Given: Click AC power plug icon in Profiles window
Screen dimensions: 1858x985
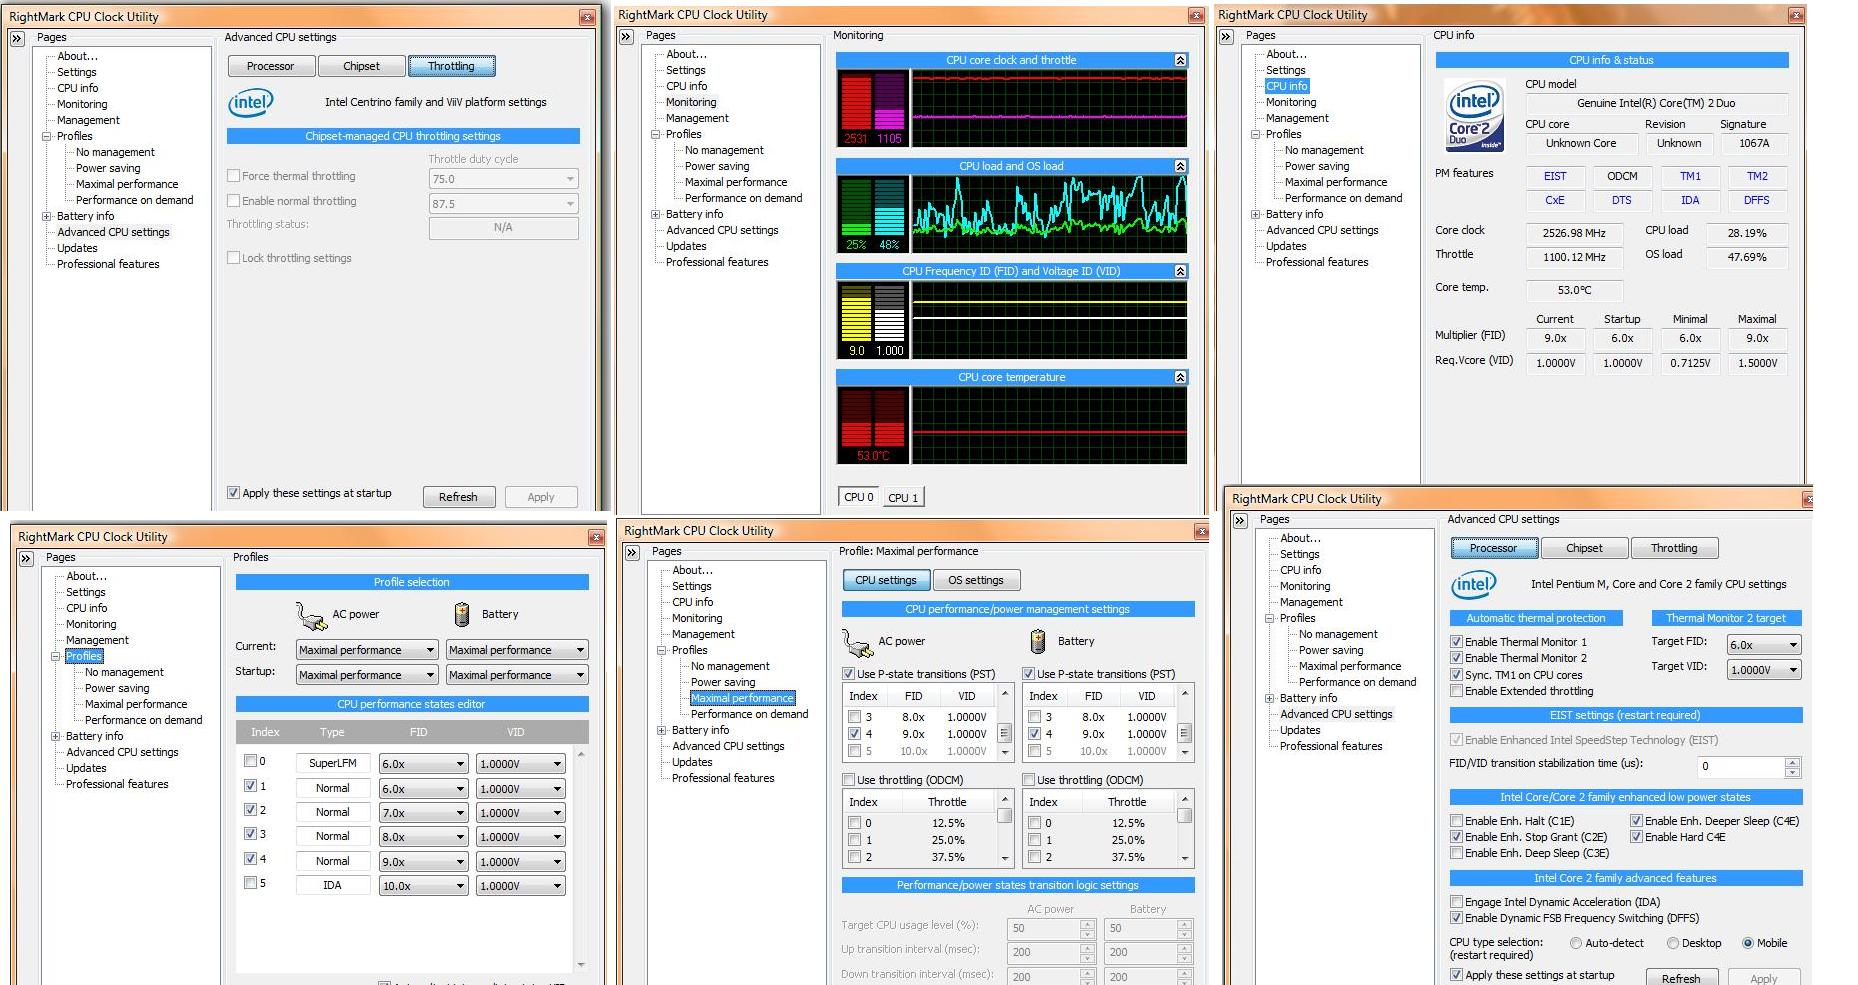Looking at the screenshot, I should click(311, 615).
